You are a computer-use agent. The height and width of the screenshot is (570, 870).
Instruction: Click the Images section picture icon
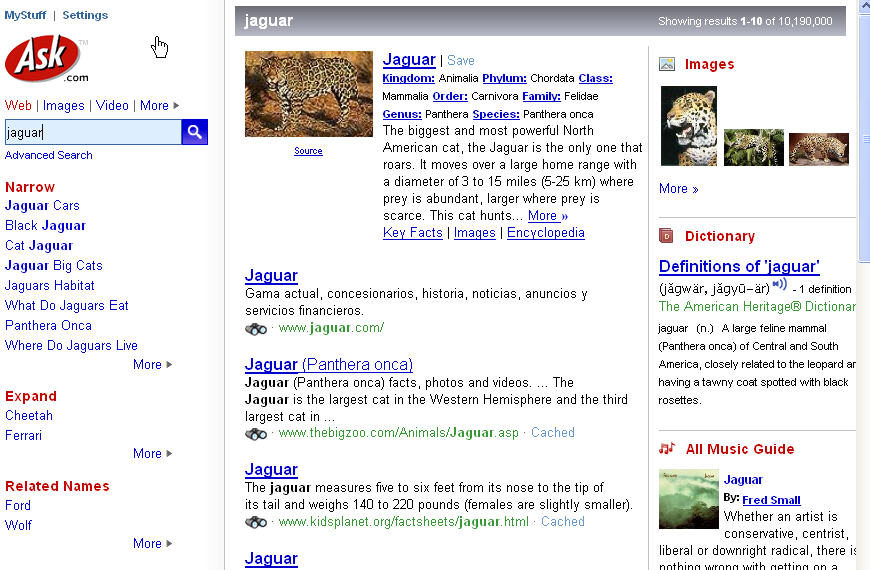point(667,64)
